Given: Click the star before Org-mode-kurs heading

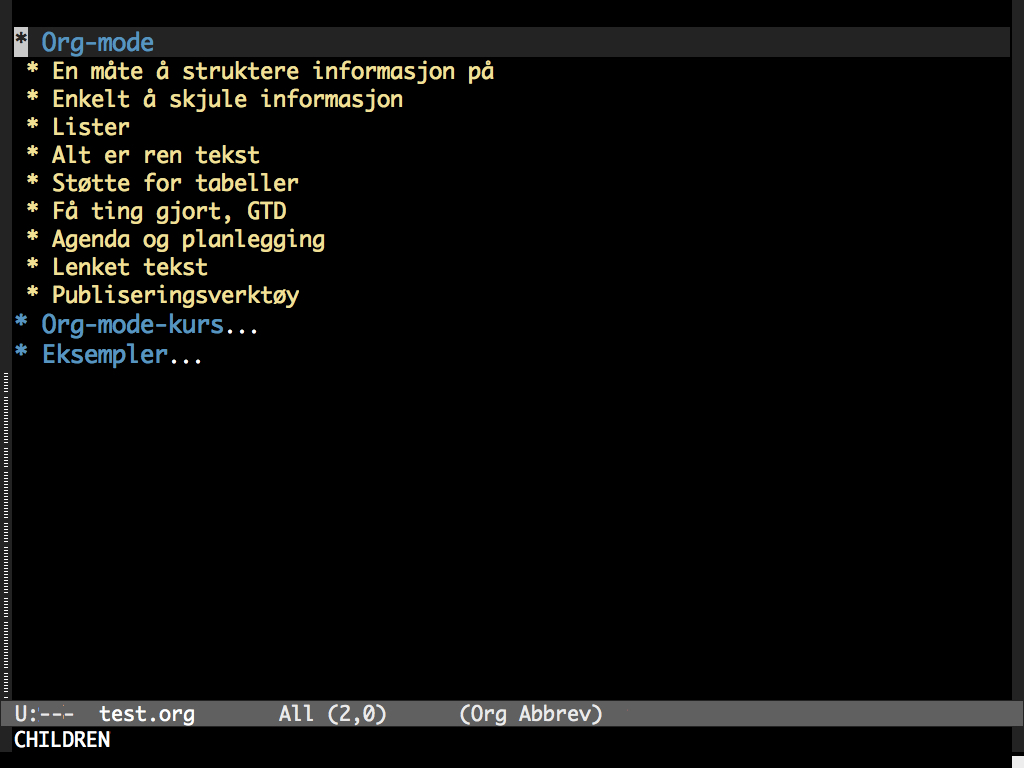Looking at the screenshot, I should click(21, 326).
